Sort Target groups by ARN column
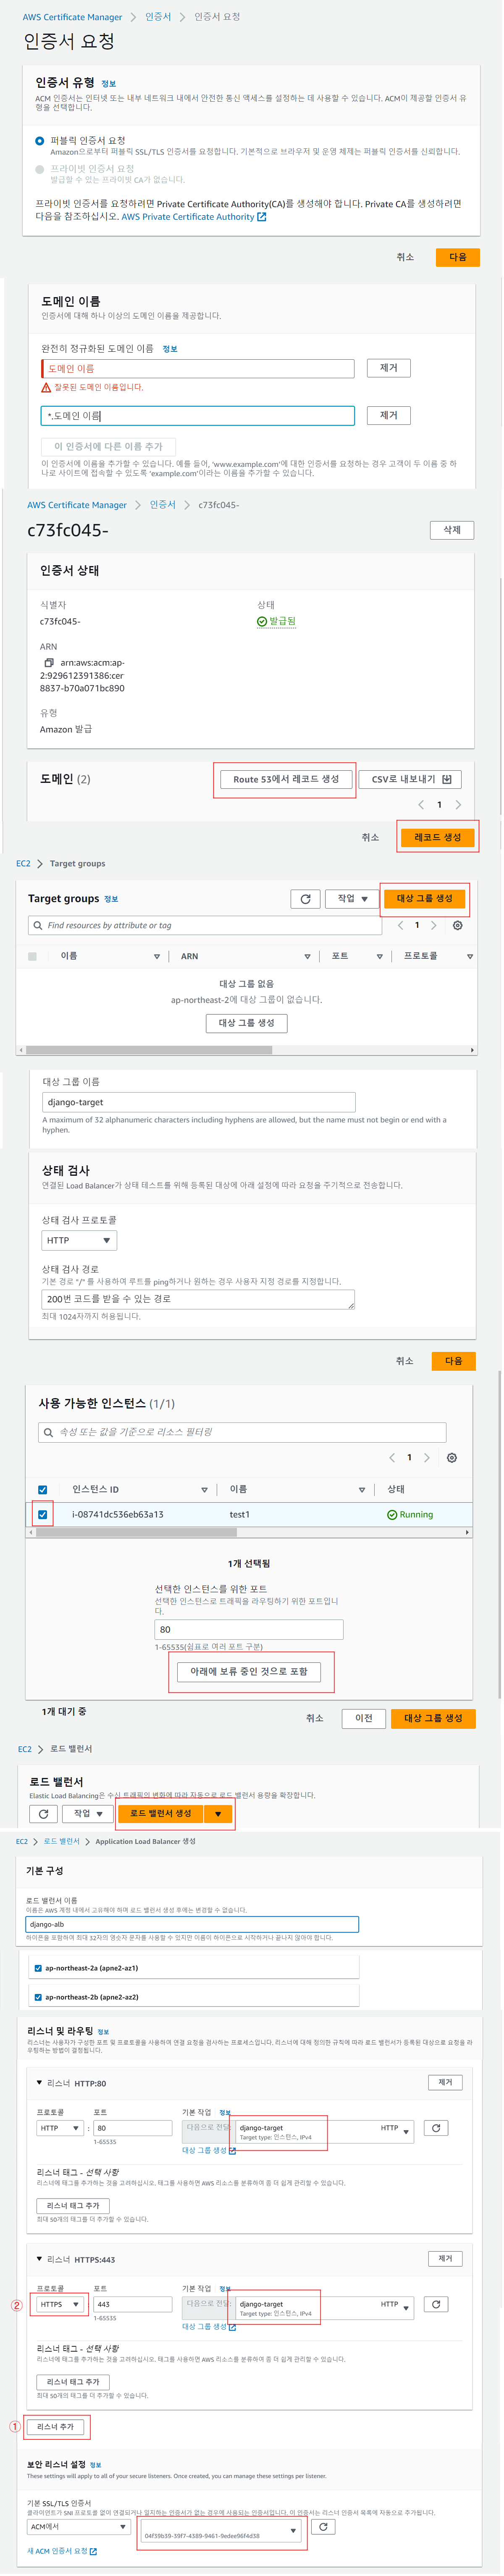504x2576 pixels. click(x=307, y=956)
